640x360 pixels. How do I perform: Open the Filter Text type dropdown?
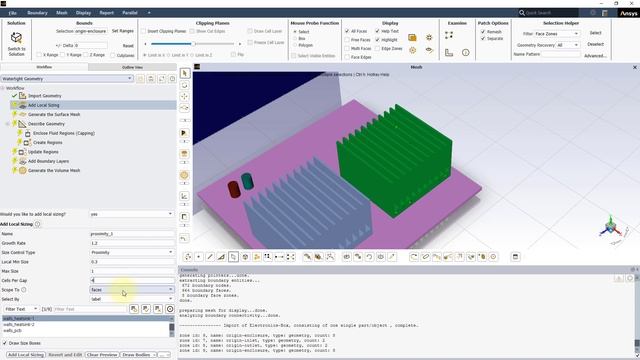coord(21,309)
